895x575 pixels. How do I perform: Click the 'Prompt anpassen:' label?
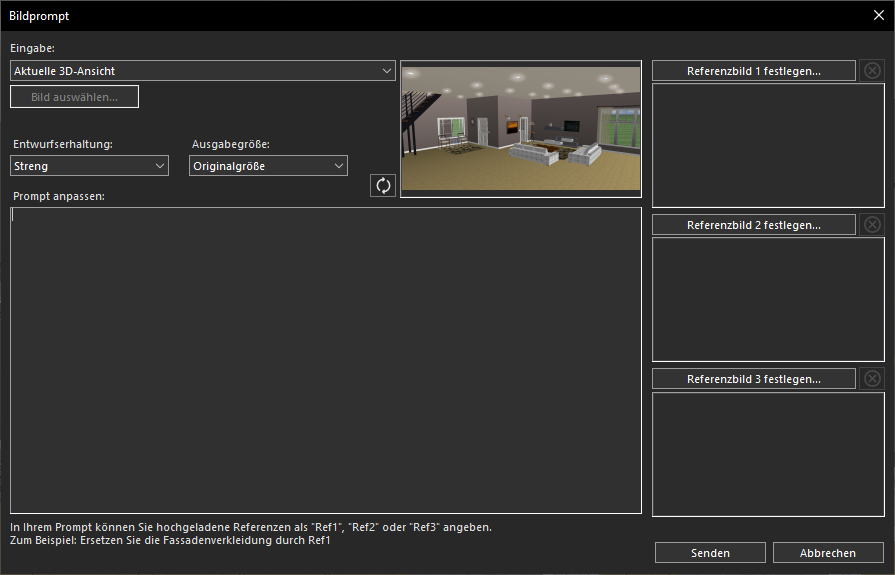pos(59,196)
